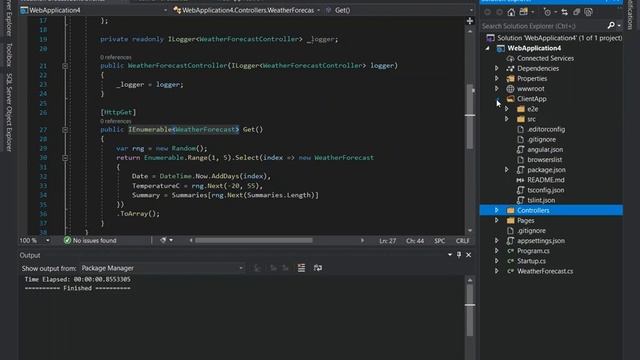This screenshot has width=640, height=360.
Task: Click the Show All Files icon
Action: click(x=588, y=12)
